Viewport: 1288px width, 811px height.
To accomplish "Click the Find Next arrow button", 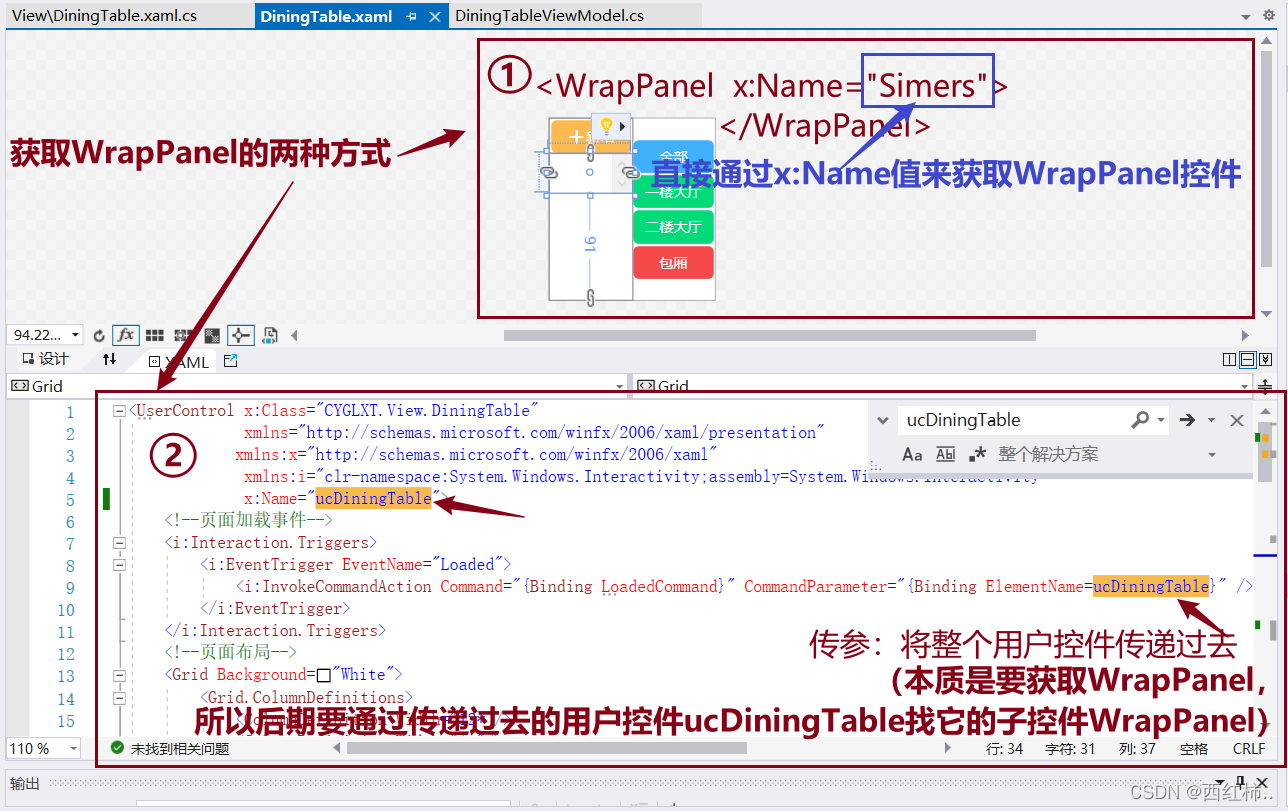I will coord(1187,420).
